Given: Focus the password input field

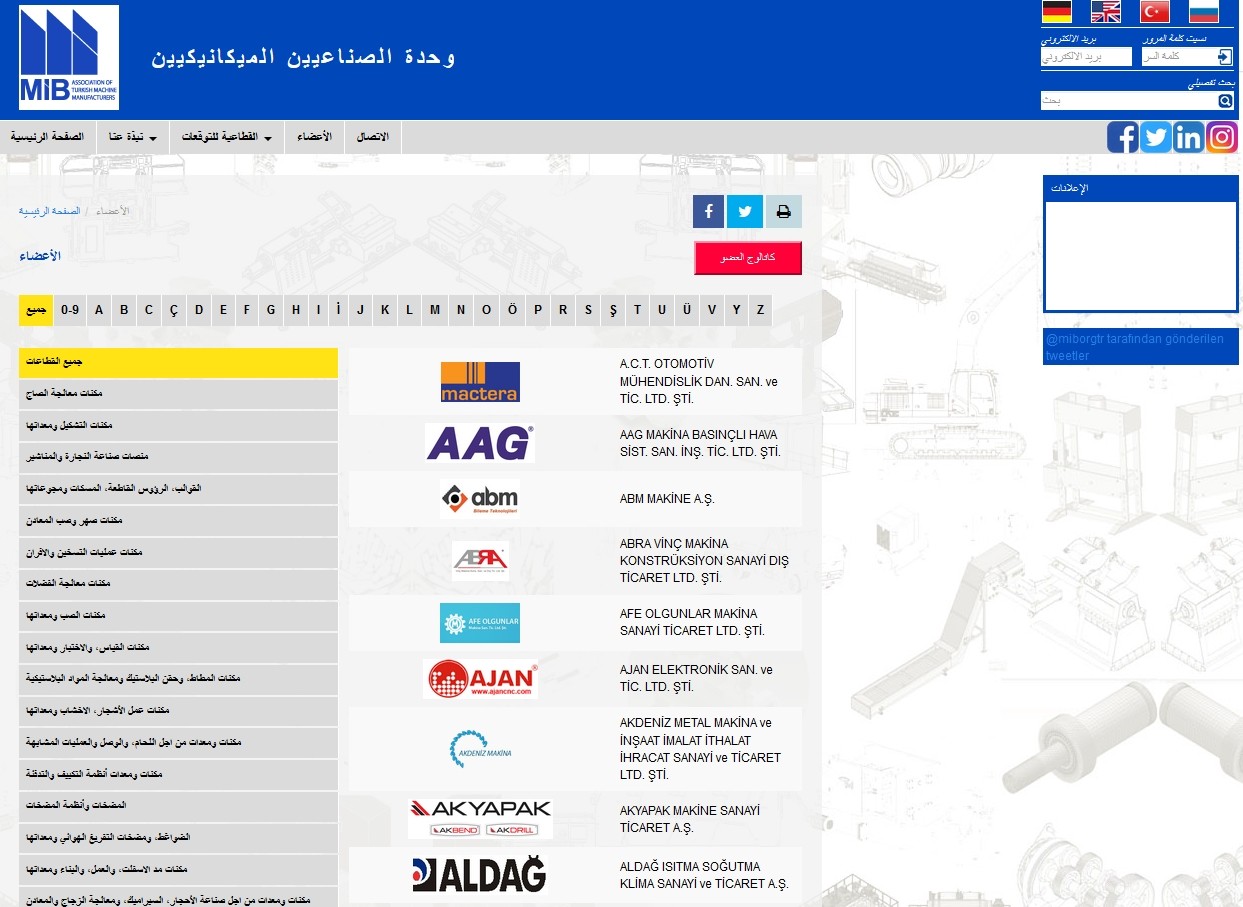Looking at the screenshot, I should click(x=1180, y=56).
